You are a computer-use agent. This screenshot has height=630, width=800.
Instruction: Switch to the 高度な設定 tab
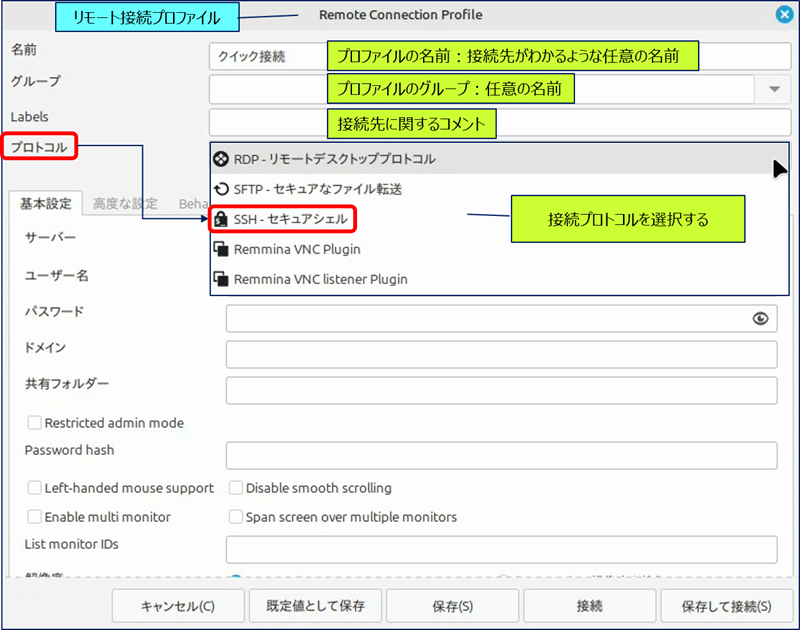pos(126,204)
